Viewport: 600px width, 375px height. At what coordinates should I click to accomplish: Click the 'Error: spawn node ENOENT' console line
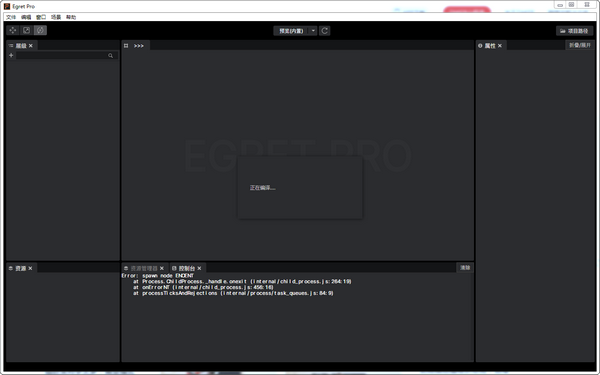click(158, 276)
